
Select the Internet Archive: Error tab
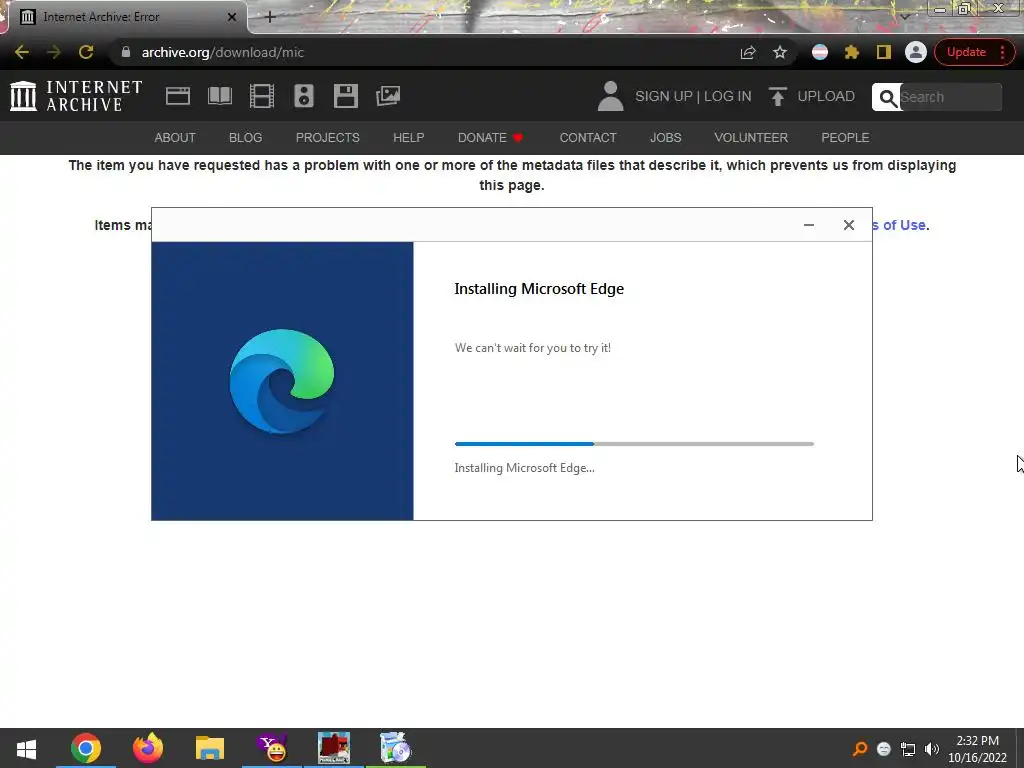click(127, 17)
